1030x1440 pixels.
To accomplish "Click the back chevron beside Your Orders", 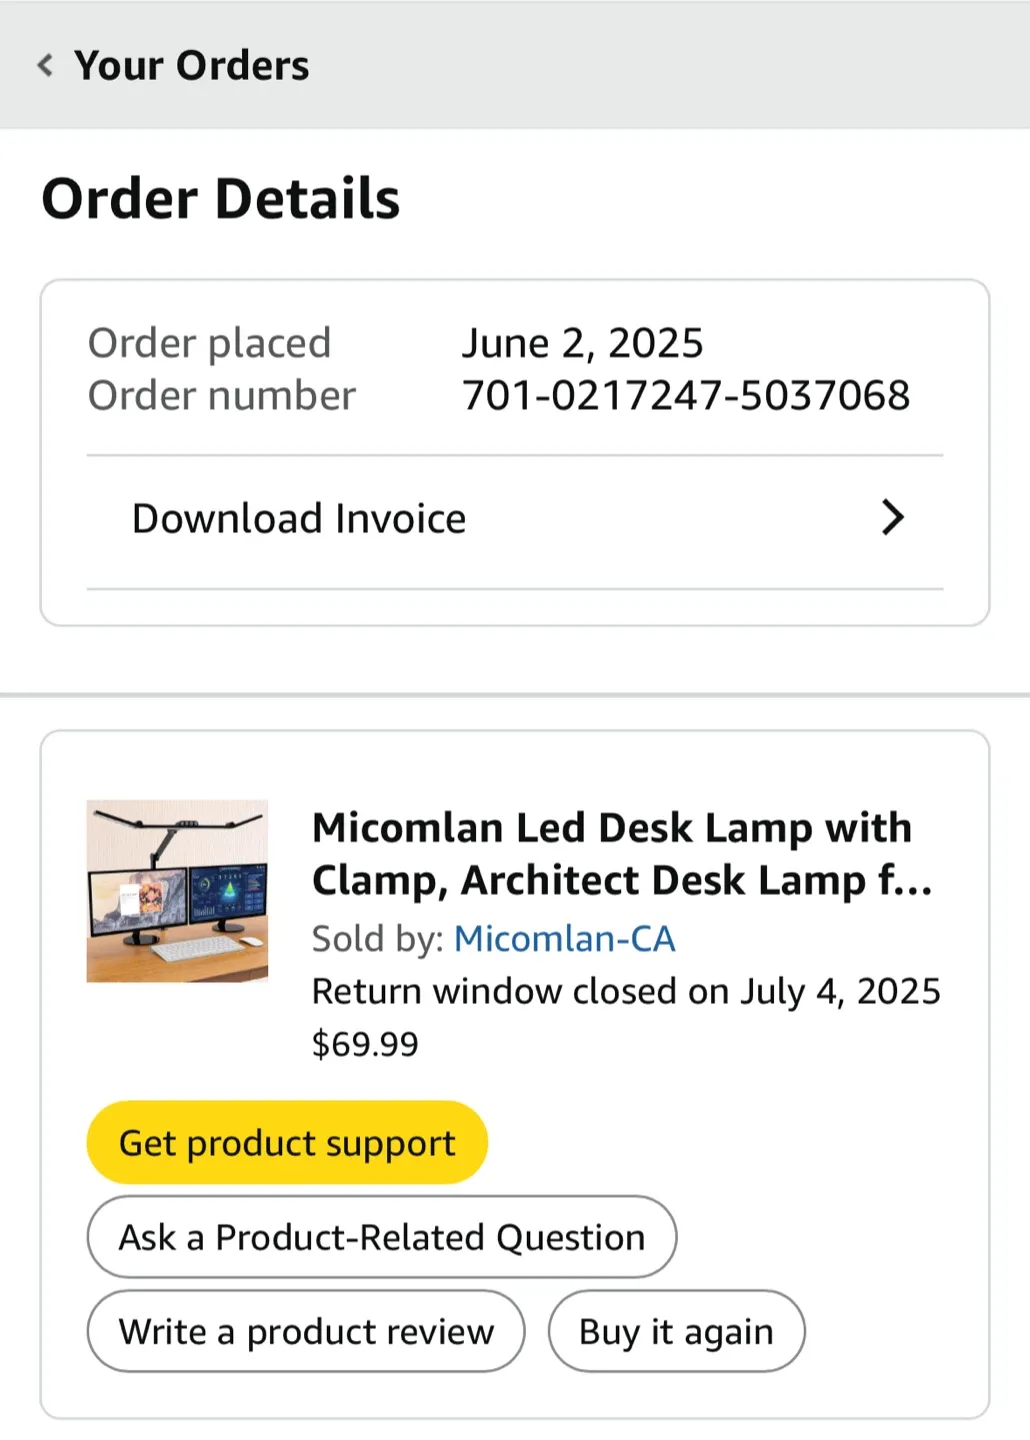I will pos(44,65).
